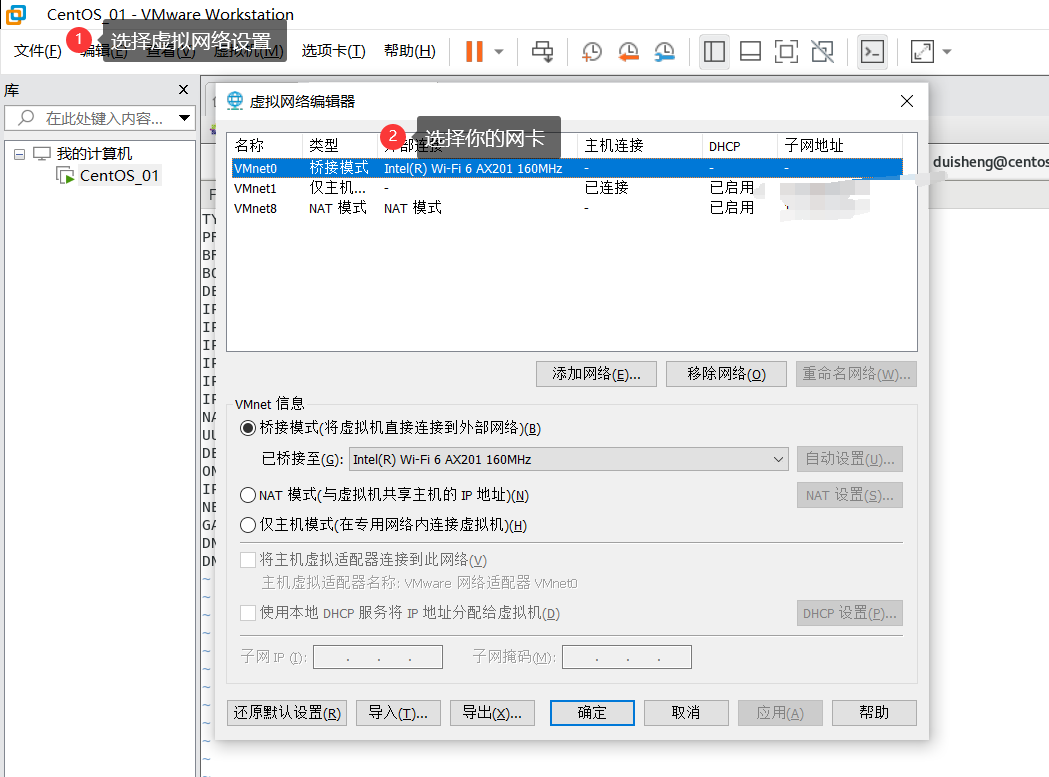Click the 子网掩码 input field
This screenshot has height=777, width=1049.
click(x=627, y=657)
